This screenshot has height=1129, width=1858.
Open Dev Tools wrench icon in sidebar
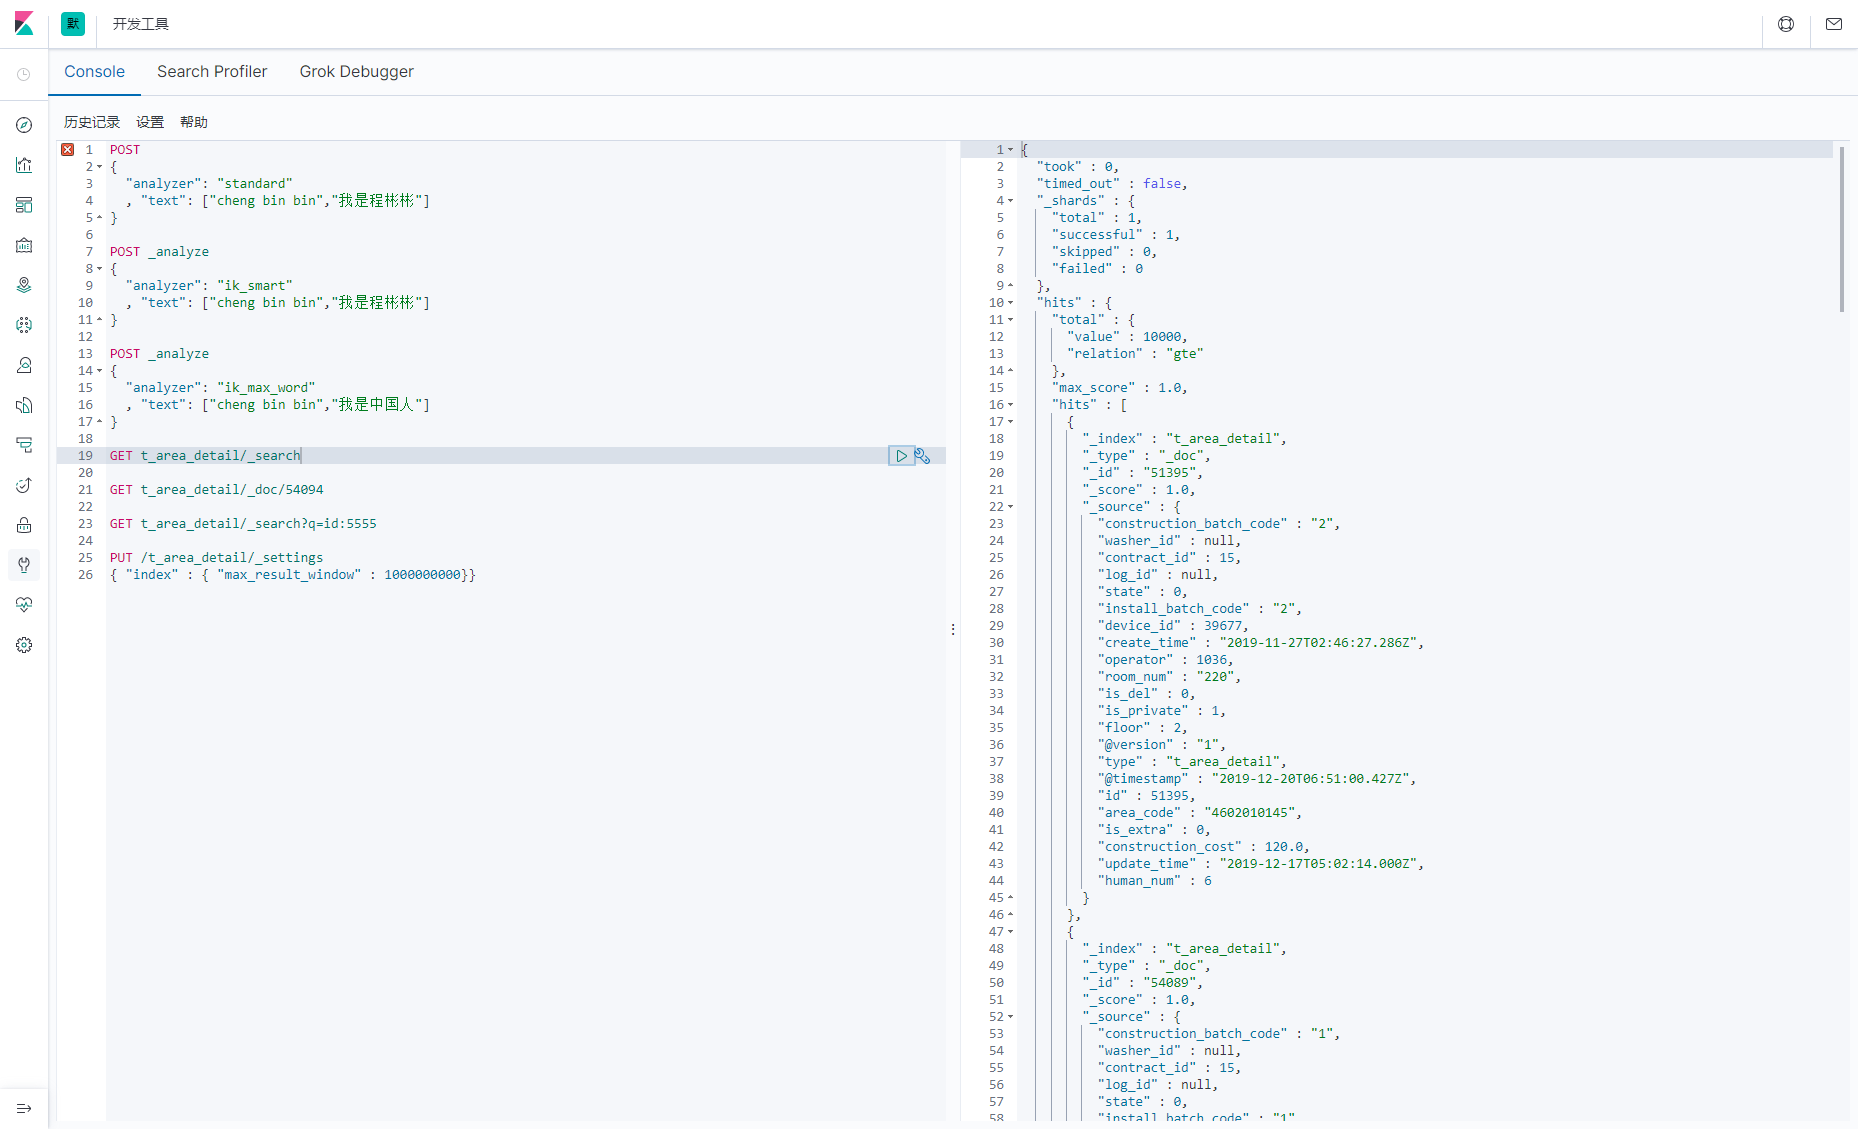[24, 565]
